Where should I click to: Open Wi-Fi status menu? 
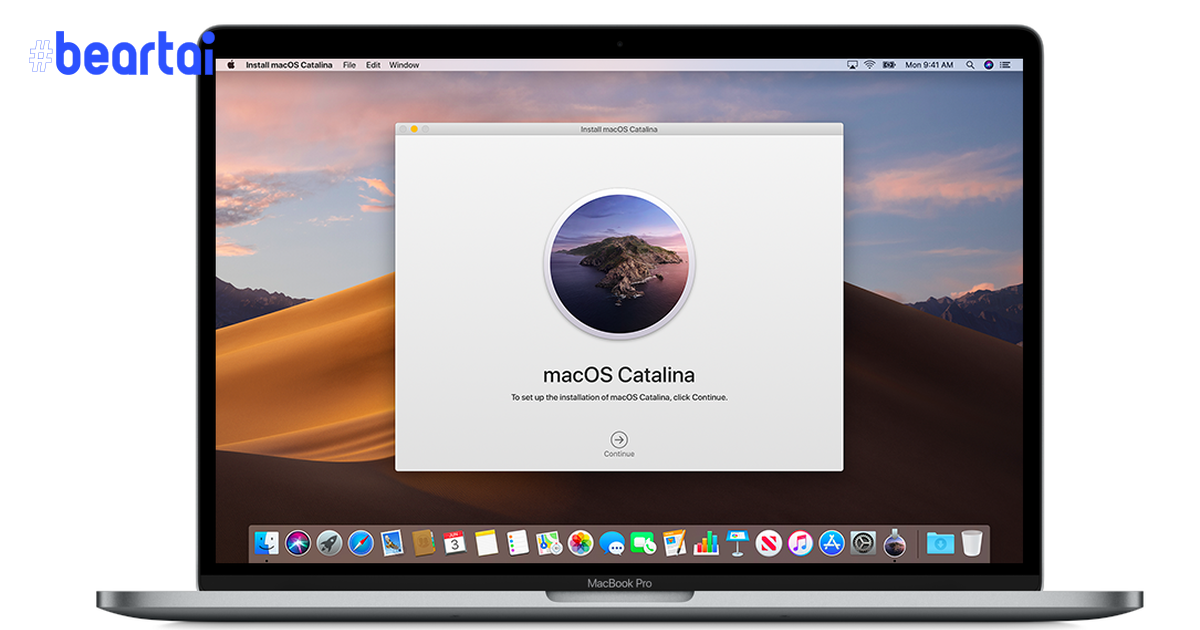click(870, 64)
